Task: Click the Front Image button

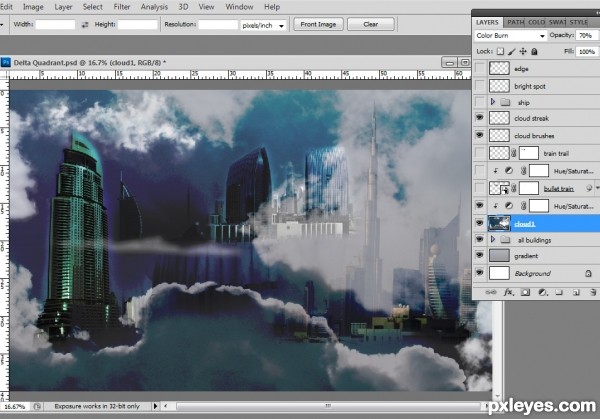Action: pos(318,24)
